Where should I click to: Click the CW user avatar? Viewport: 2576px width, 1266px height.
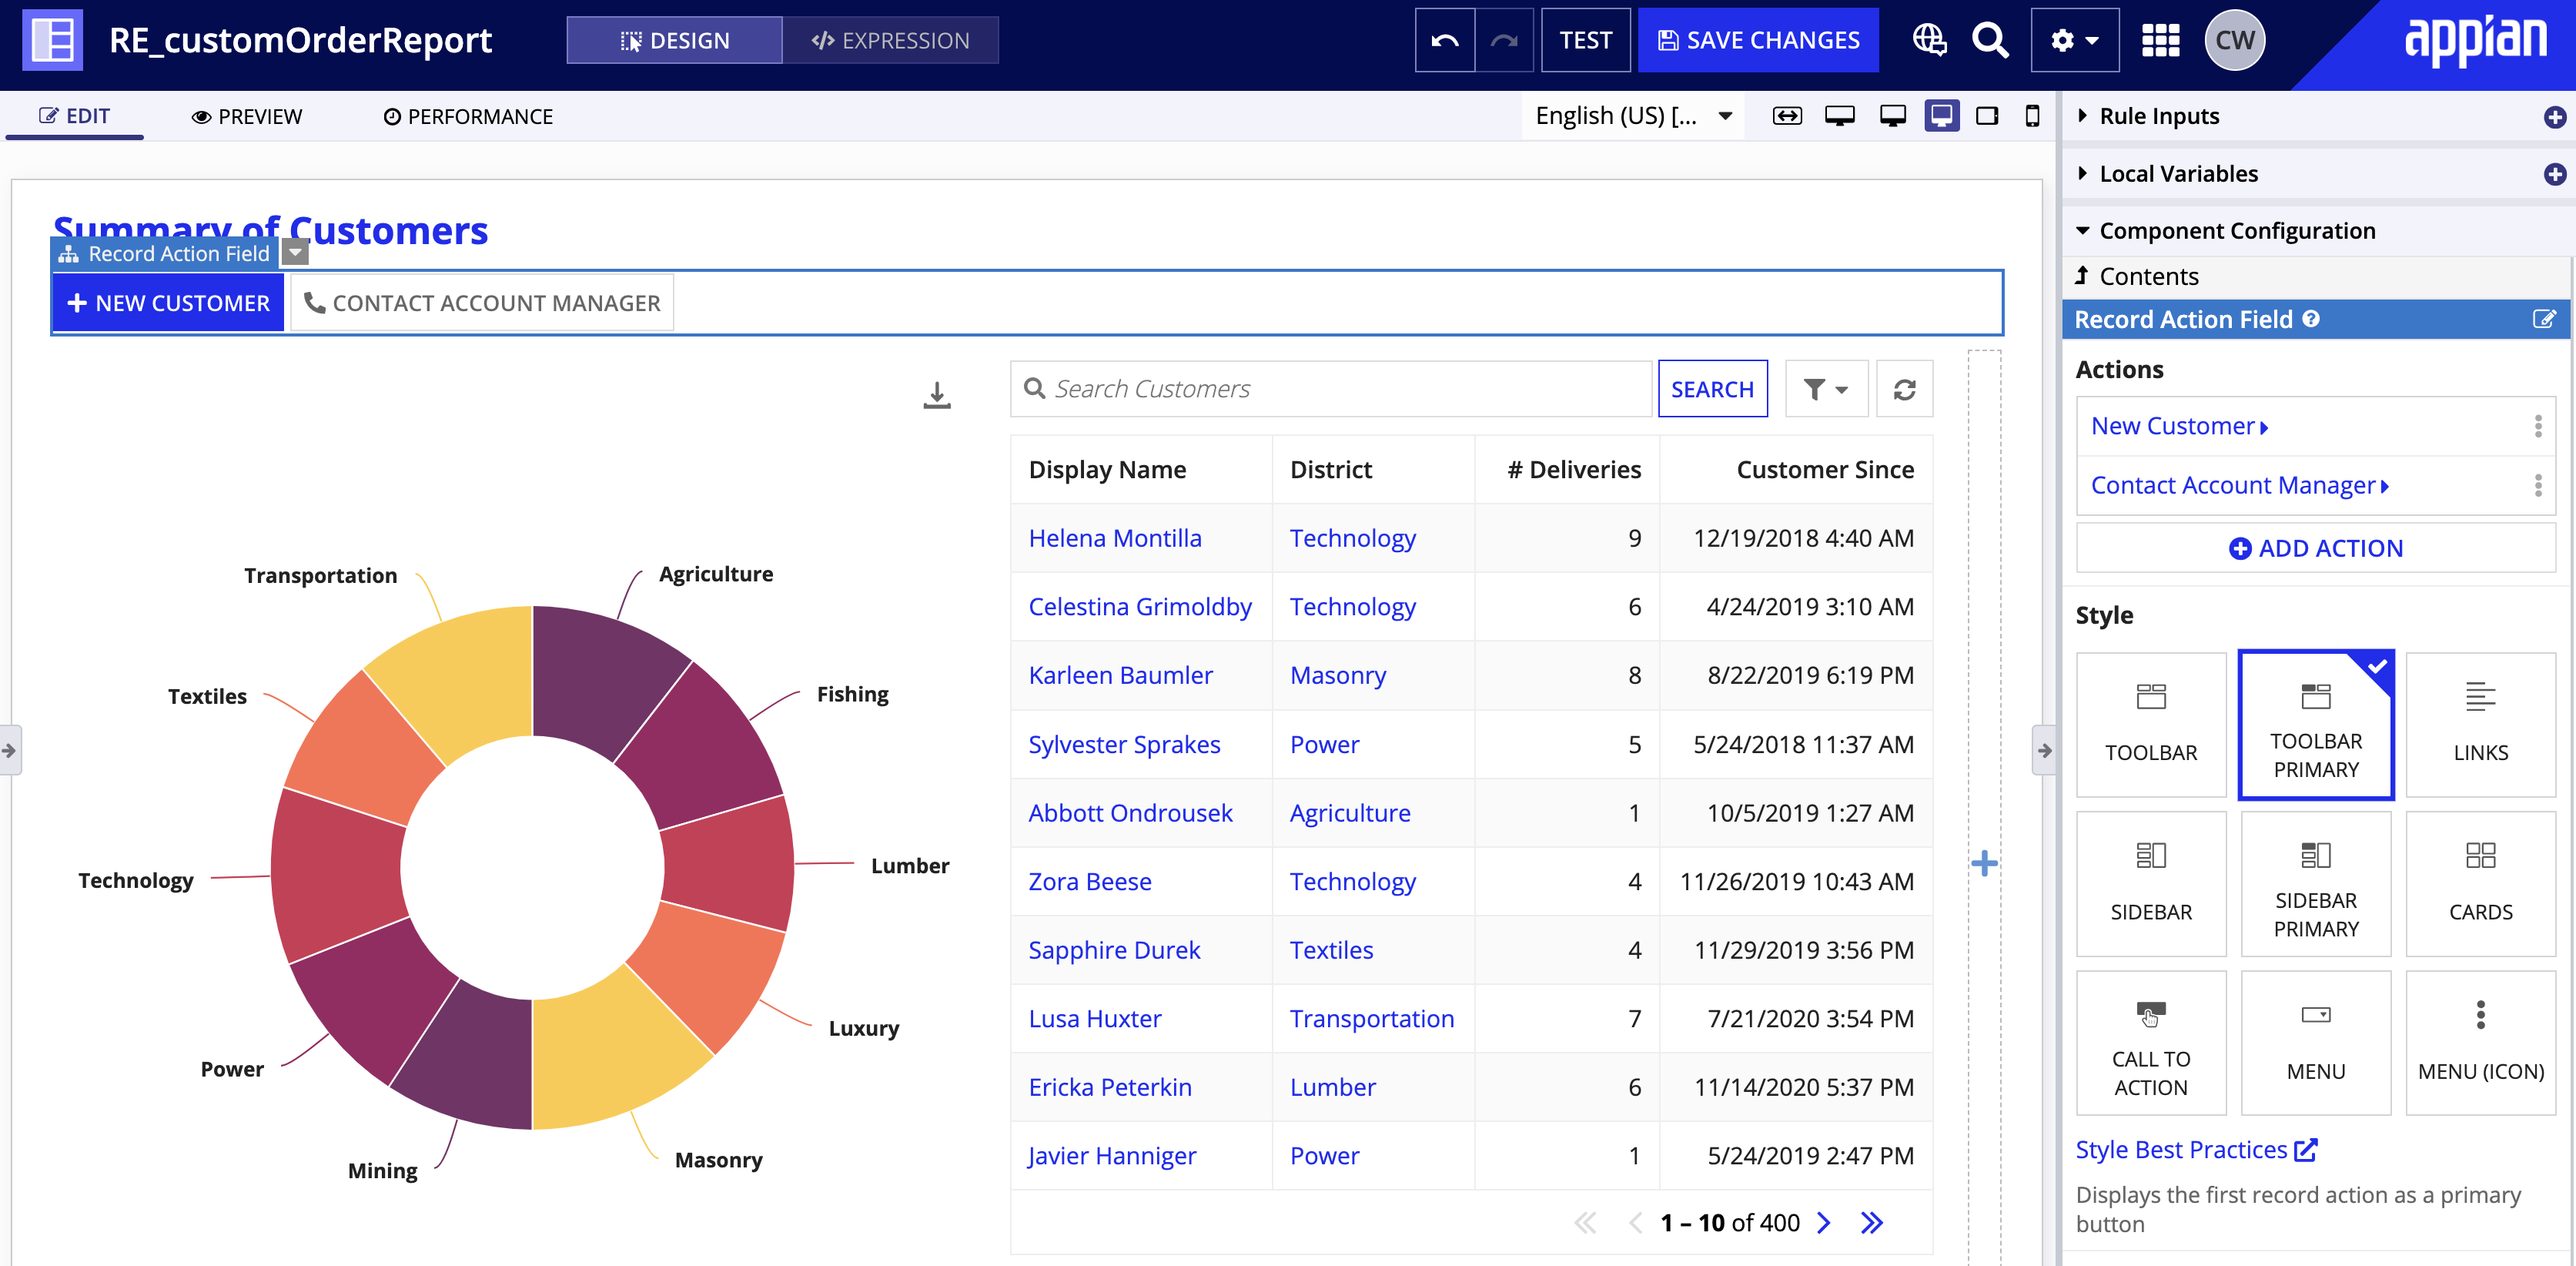tap(2234, 40)
